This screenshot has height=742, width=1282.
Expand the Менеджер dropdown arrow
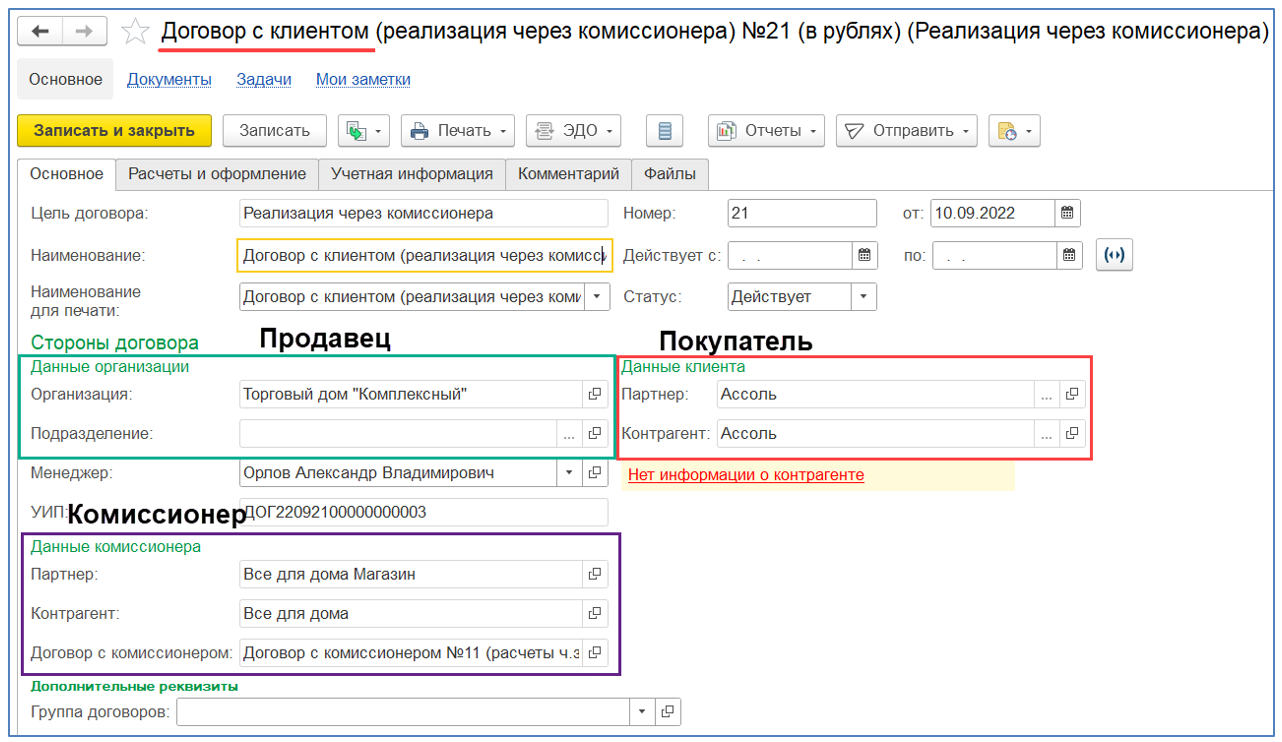(569, 473)
